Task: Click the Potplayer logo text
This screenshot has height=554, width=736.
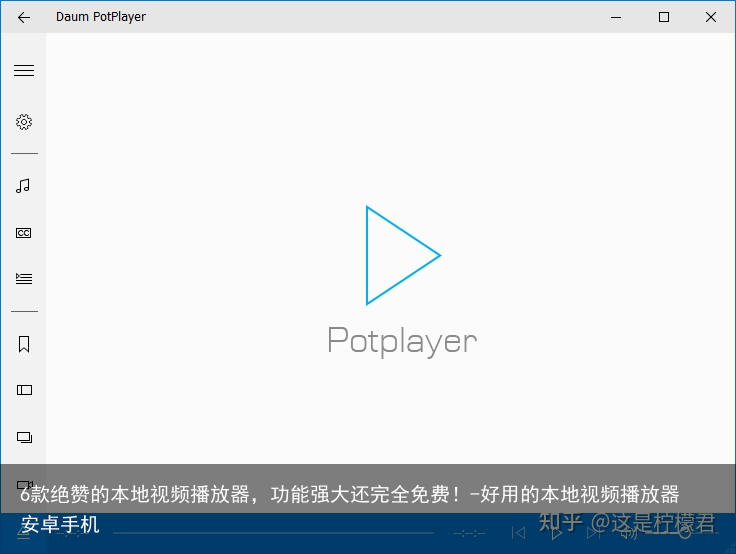Action: point(402,341)
